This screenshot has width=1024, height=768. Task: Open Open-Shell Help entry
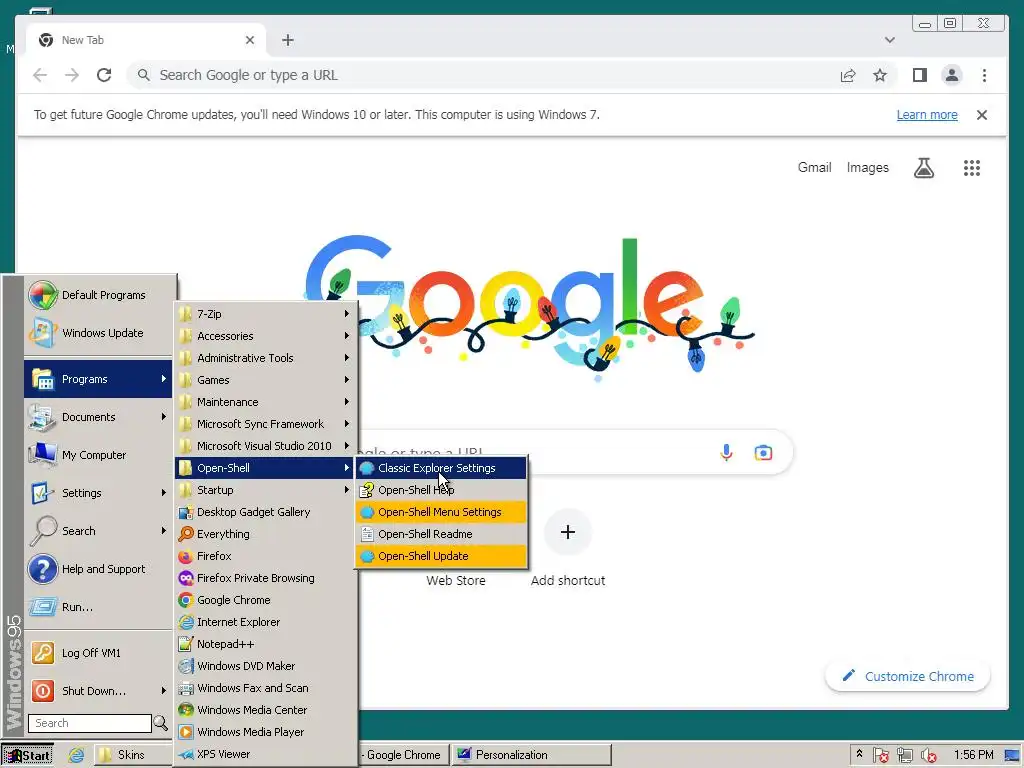coord(441,490)
